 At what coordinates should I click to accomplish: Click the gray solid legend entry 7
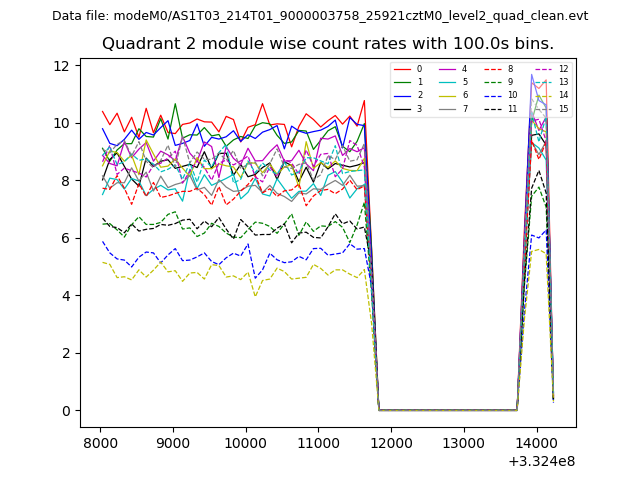coord(450,108)
